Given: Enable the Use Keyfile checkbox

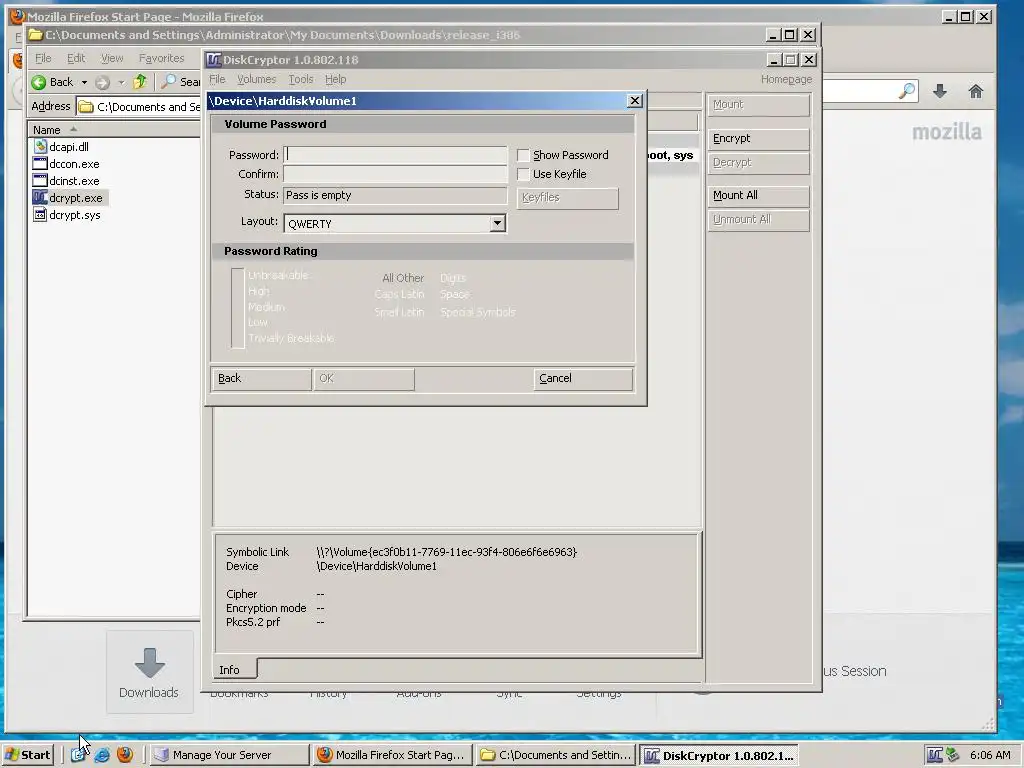Looking at the screenshot, I should tap(523, 174).
